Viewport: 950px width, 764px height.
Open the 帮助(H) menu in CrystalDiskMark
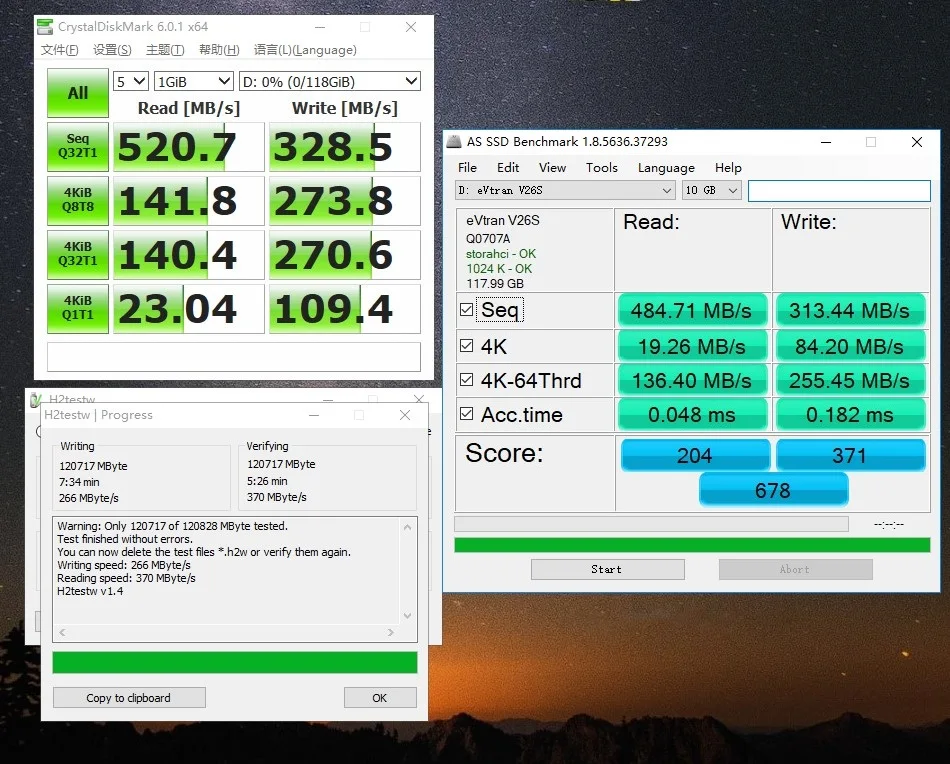(219, 50)
